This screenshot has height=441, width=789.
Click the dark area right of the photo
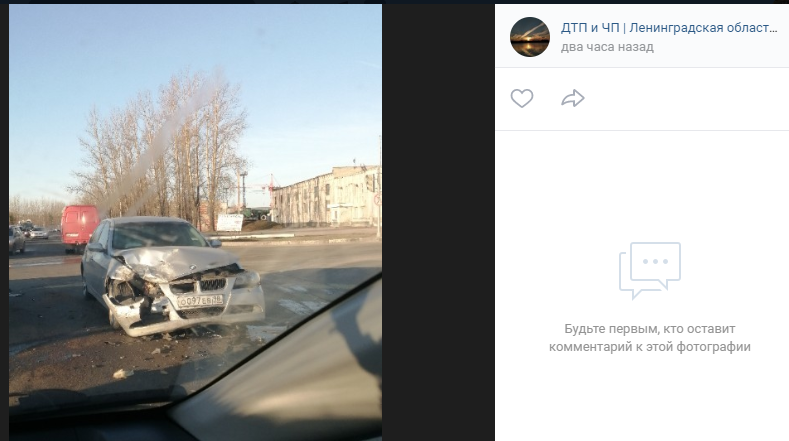tap(438, 222)
